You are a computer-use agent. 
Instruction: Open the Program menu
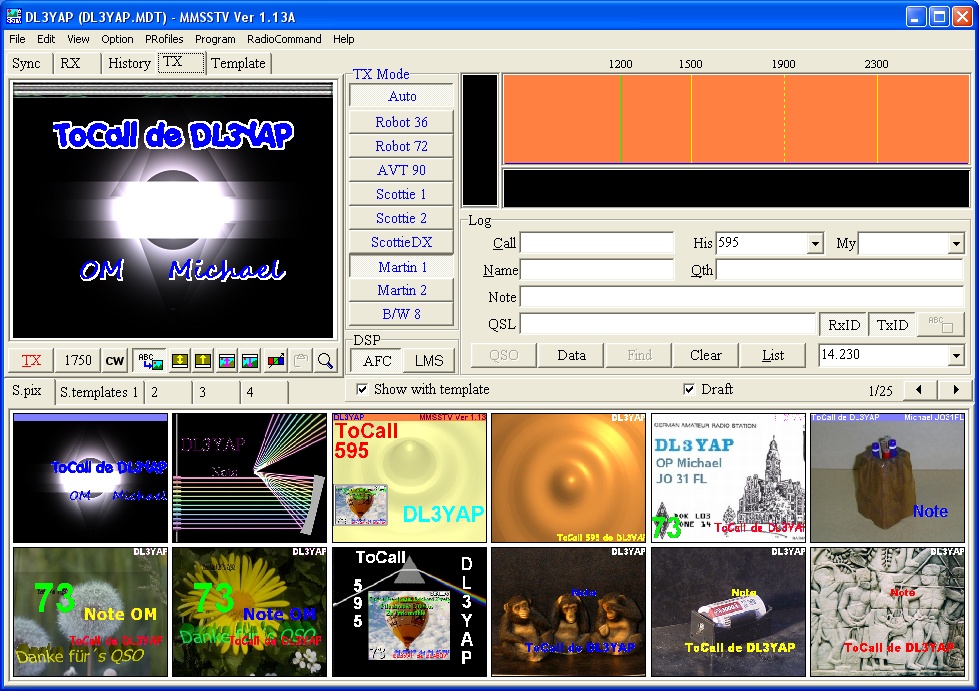click(x=215, y=39)
